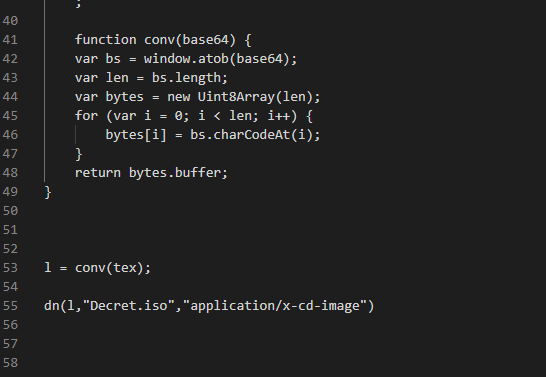
Task: Click line number 53 in the gutter
Action: (10, 268)
